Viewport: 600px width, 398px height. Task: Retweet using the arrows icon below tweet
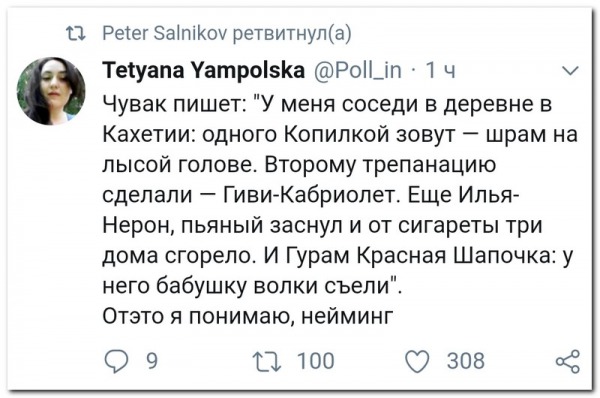click(x=267, y=361)
